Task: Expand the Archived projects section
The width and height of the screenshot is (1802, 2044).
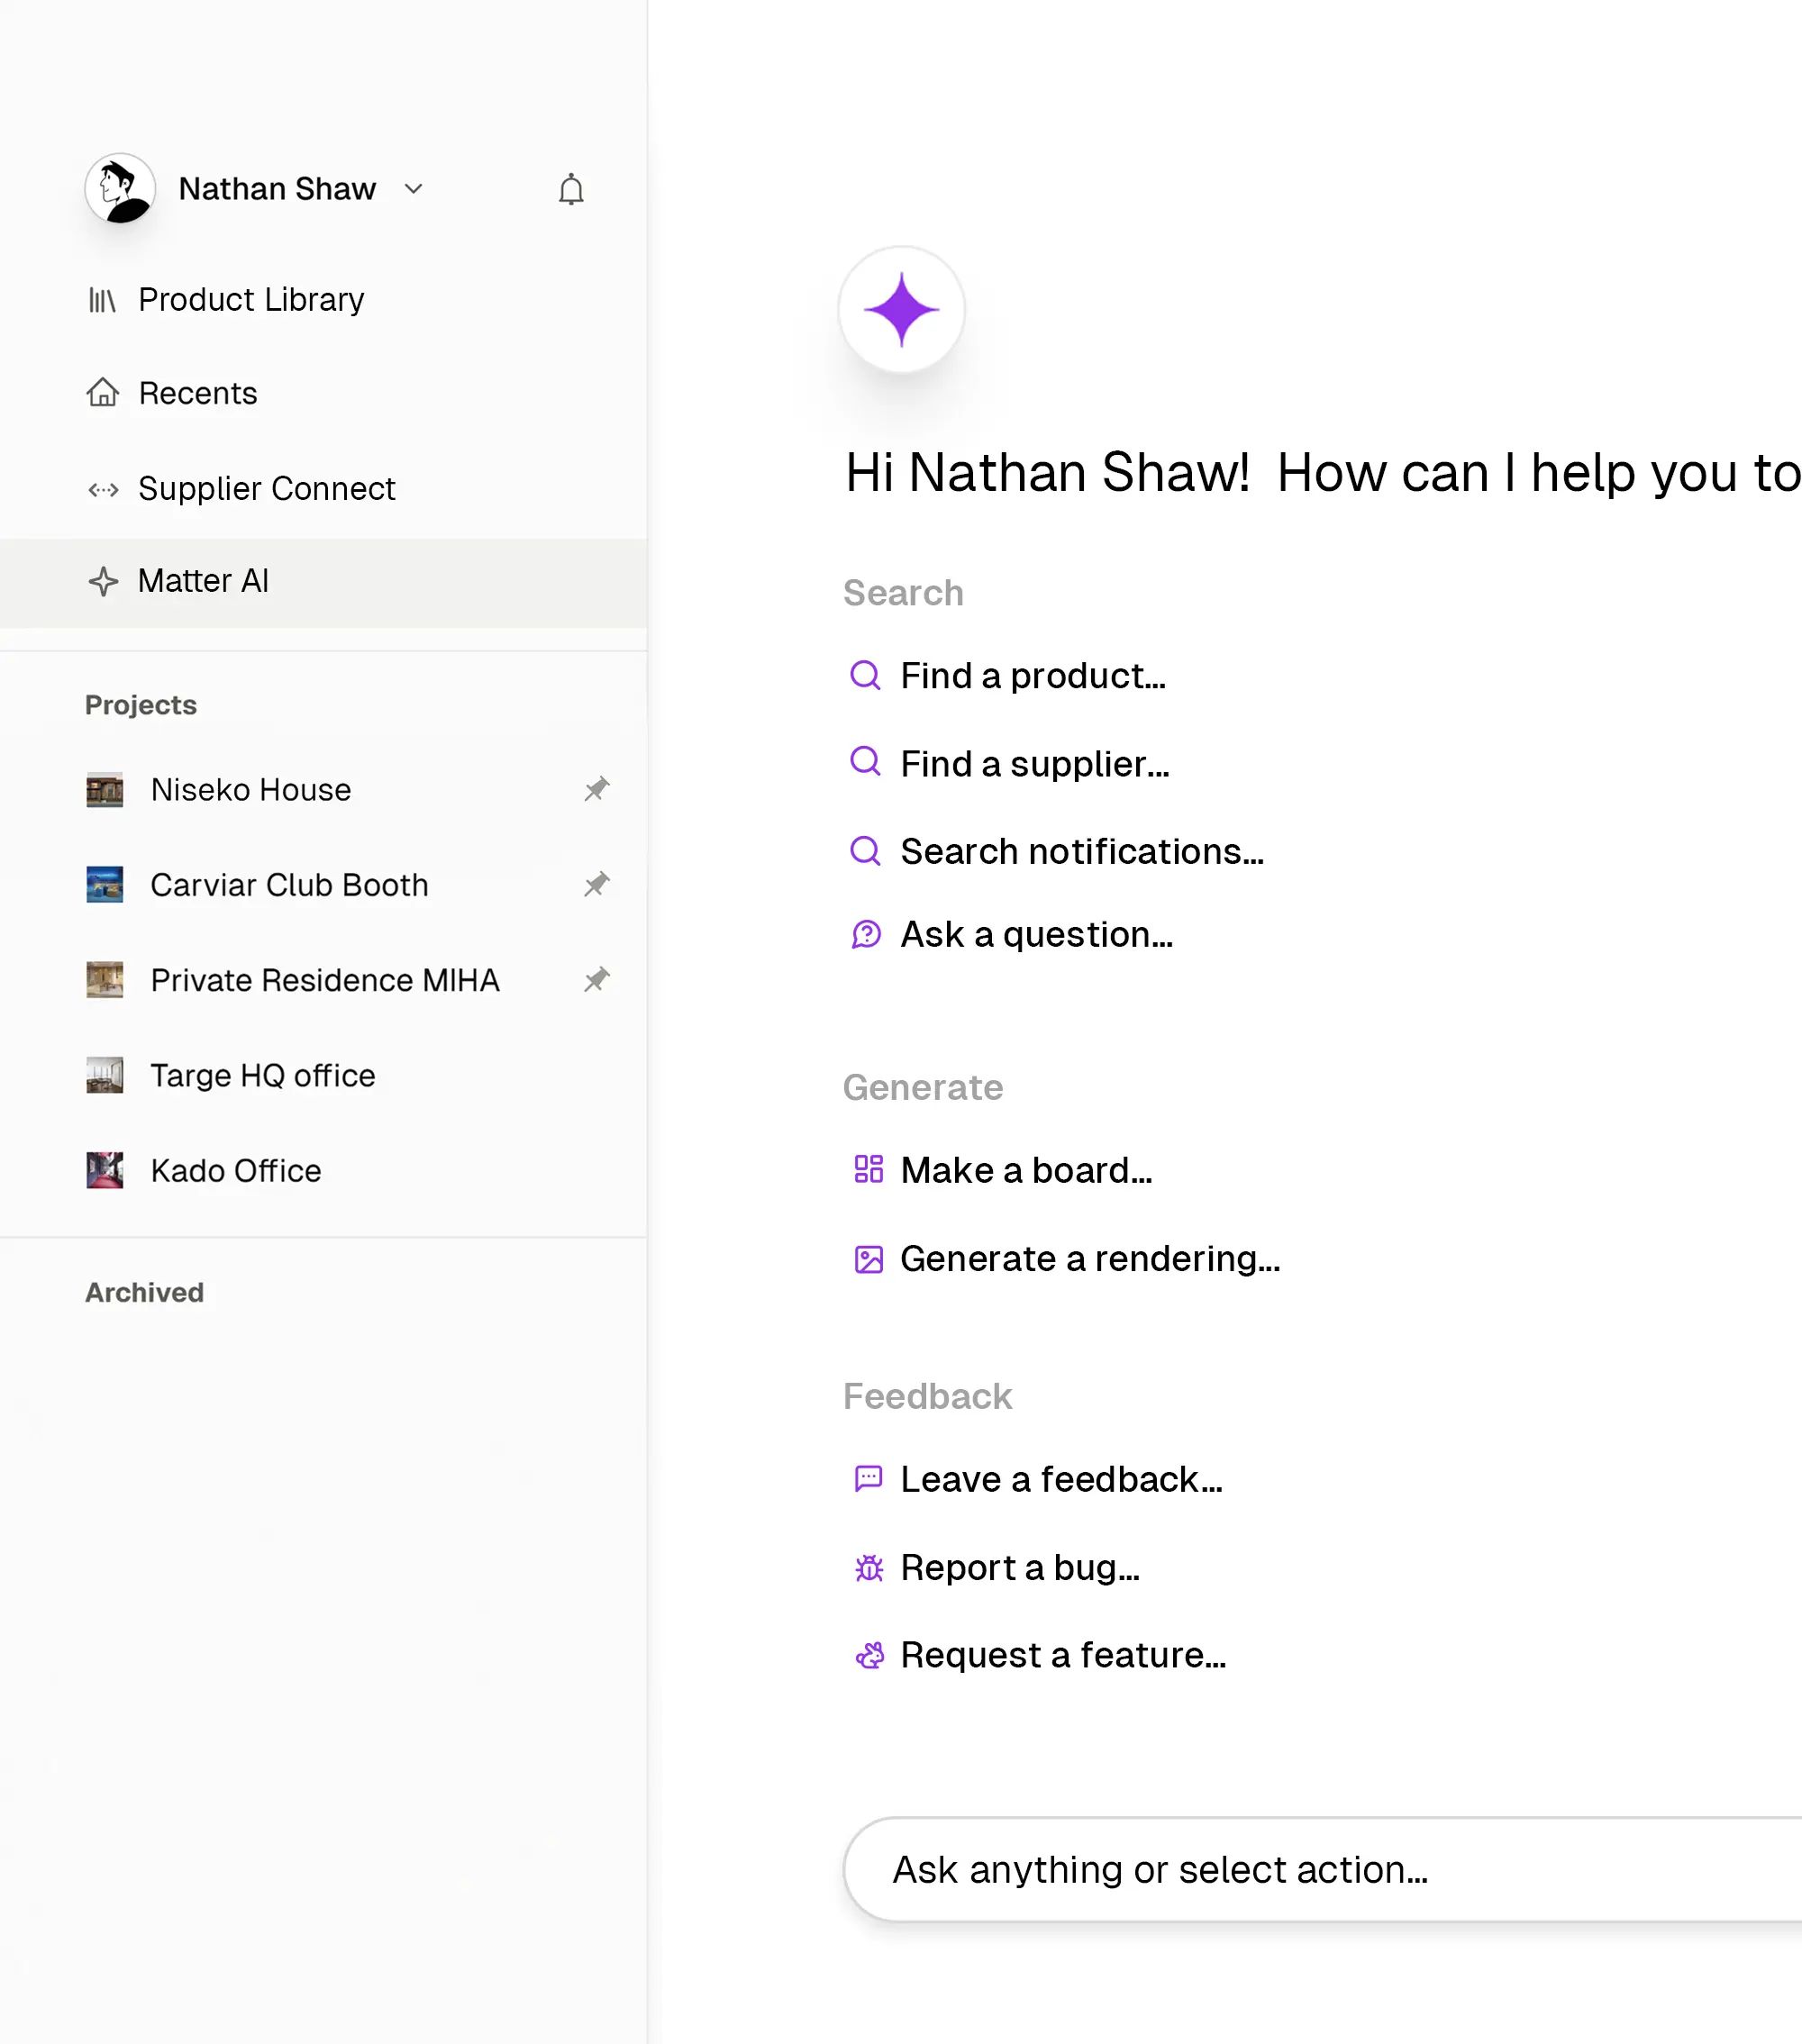Action: point(144,1292)
